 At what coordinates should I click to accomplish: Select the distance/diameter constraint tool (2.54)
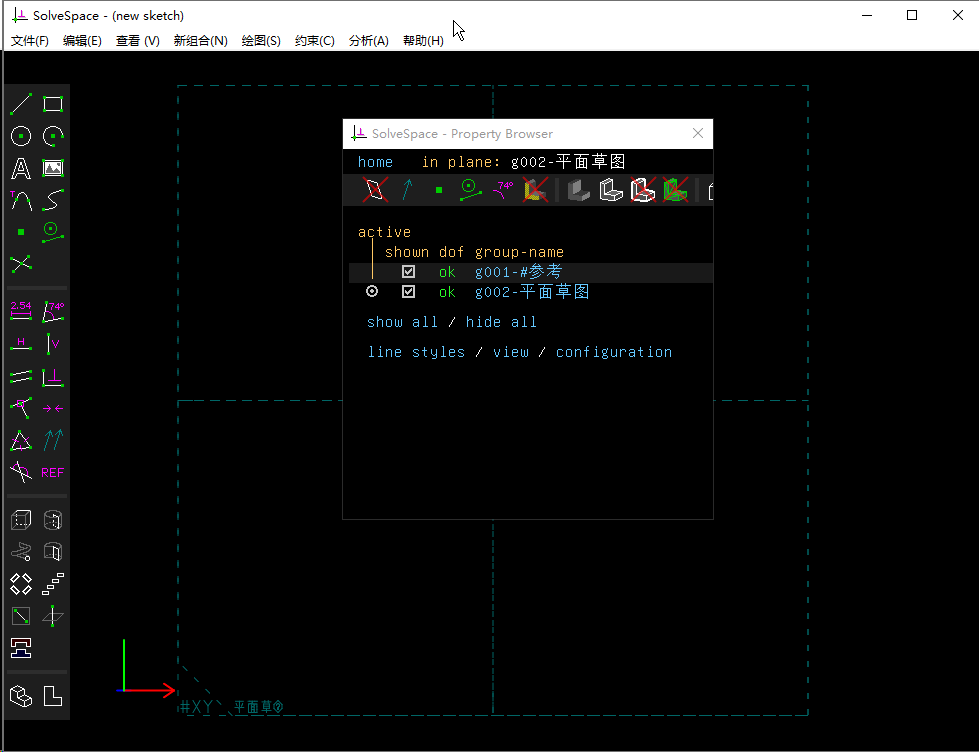(20, 311)
